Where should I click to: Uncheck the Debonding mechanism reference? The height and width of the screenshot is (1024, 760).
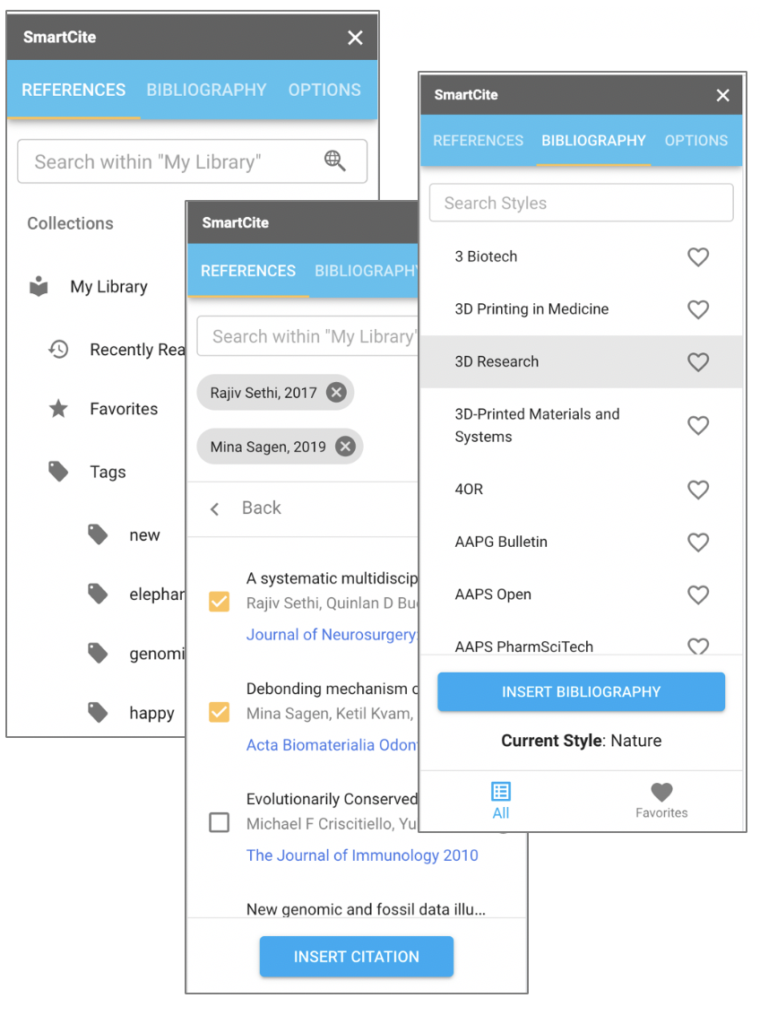(219, 712)
